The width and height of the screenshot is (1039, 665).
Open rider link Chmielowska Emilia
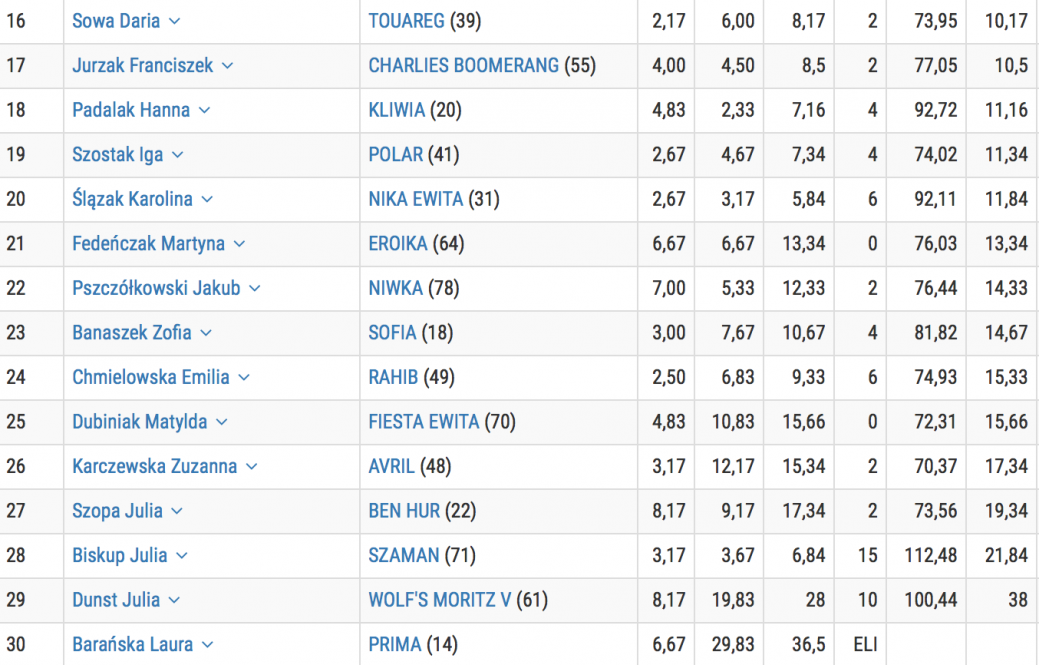pyautogui.click(x=150, y=377)
